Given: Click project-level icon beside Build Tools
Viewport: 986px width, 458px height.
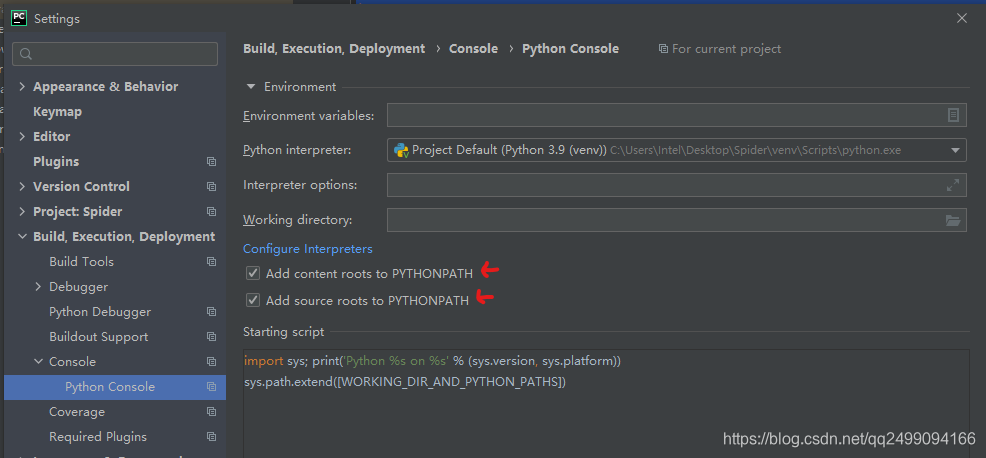Looking at the screenshot, I should (211, 262).
